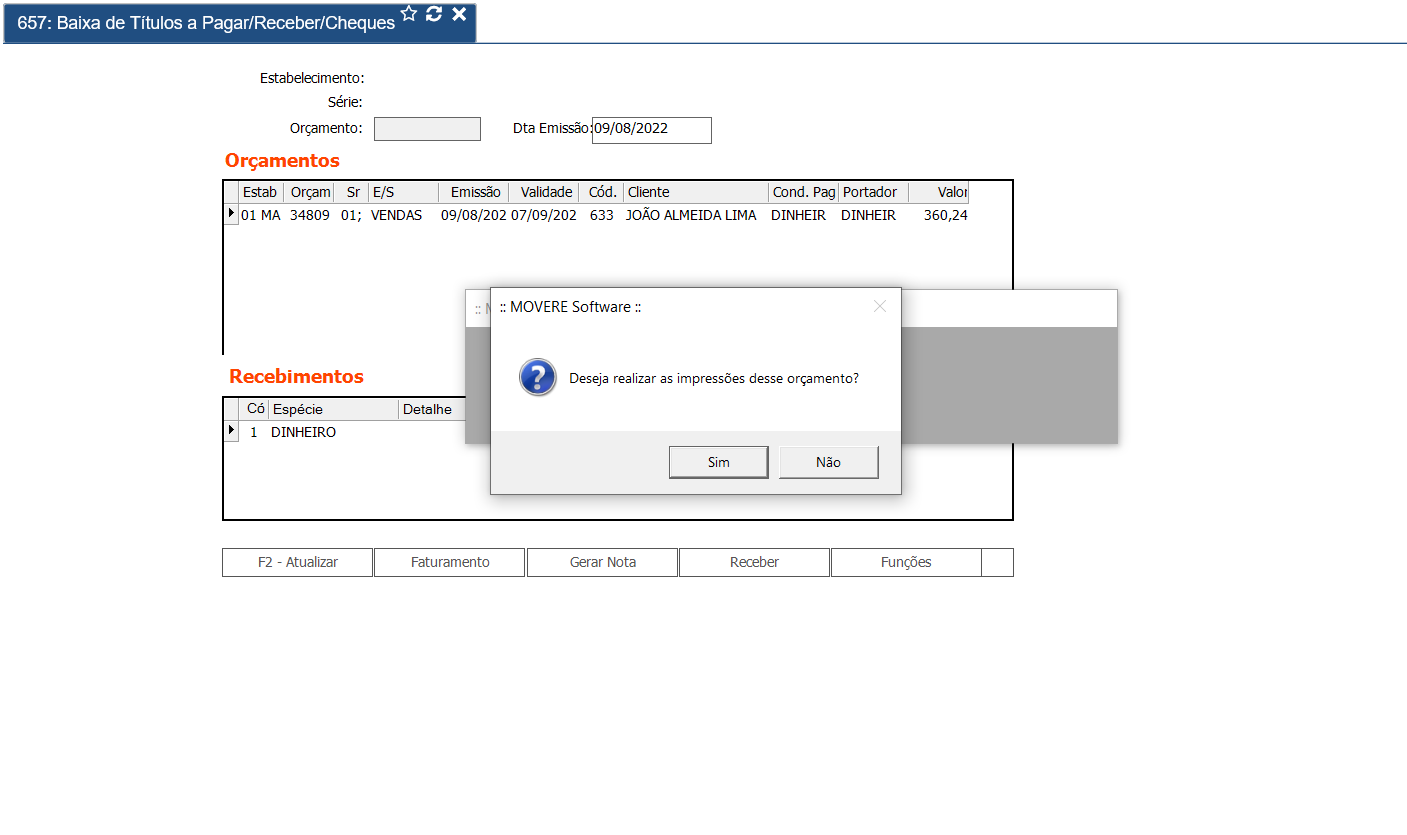Viewport: 1407px width, 835px height.
Task: Click the small blank button after Funções
Action: click(997, 562)
